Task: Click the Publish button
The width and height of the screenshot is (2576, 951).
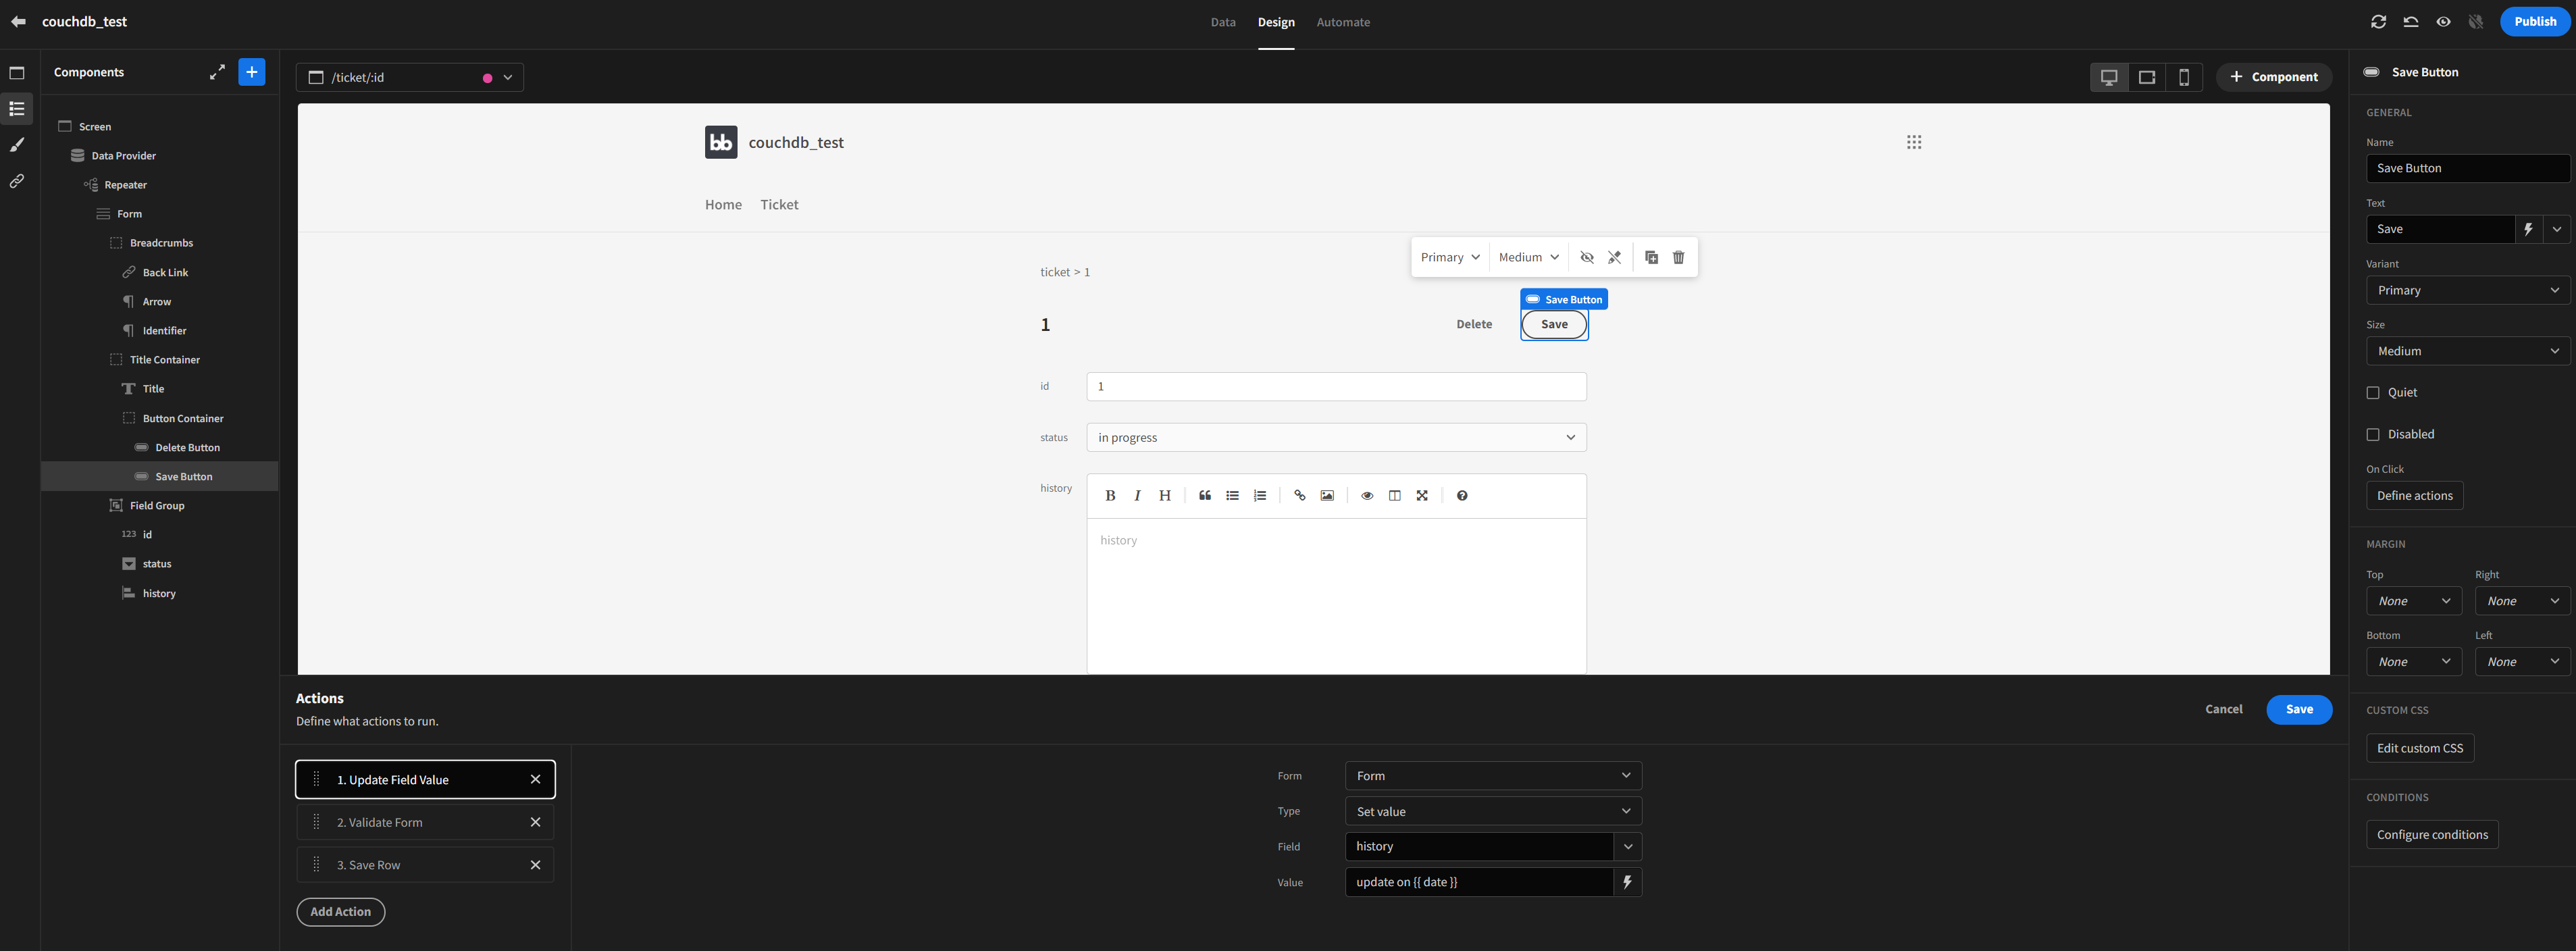Action: tap(2534, 22)
